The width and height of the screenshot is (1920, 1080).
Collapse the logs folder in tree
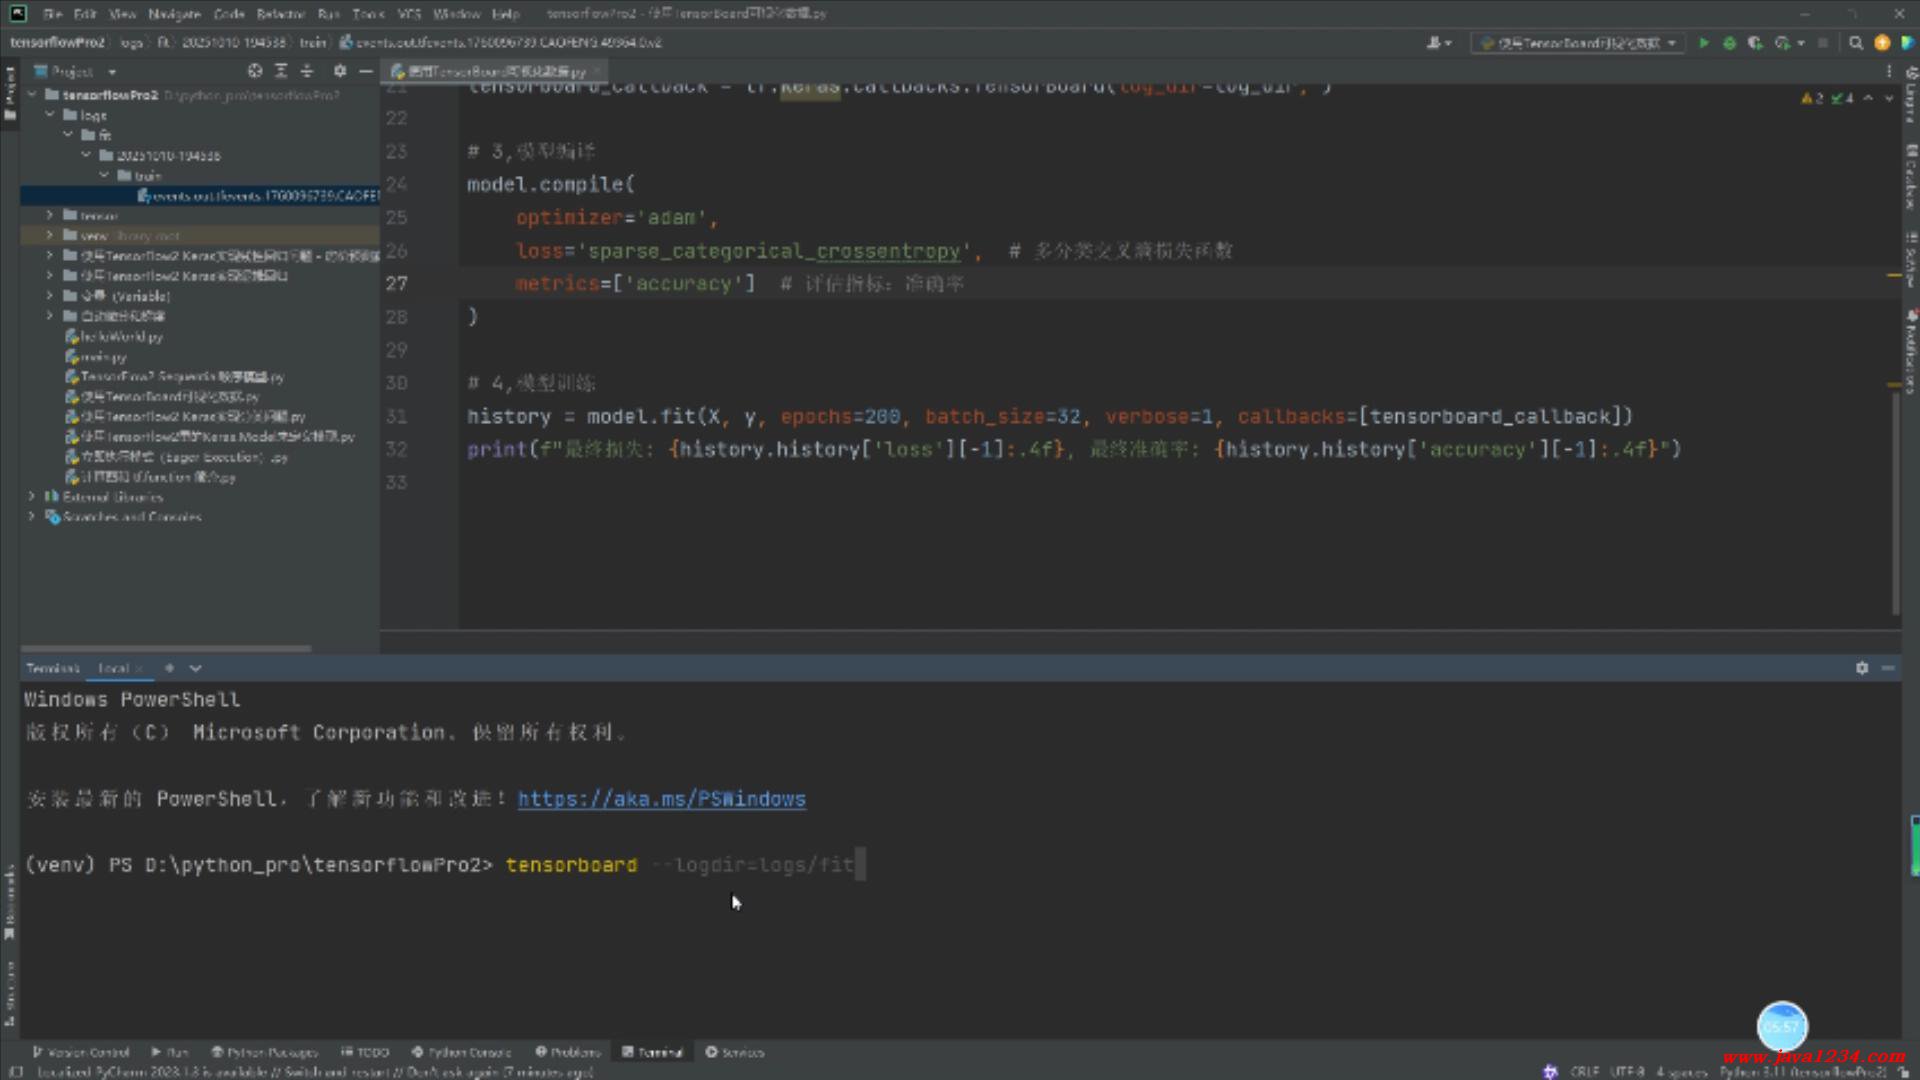pyautogui.click(x=50, y=115)
